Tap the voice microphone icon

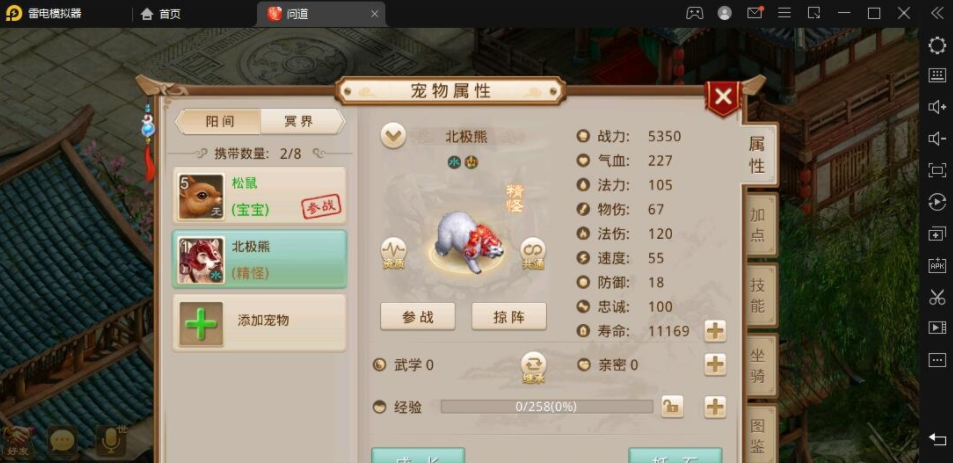(111, 441)
